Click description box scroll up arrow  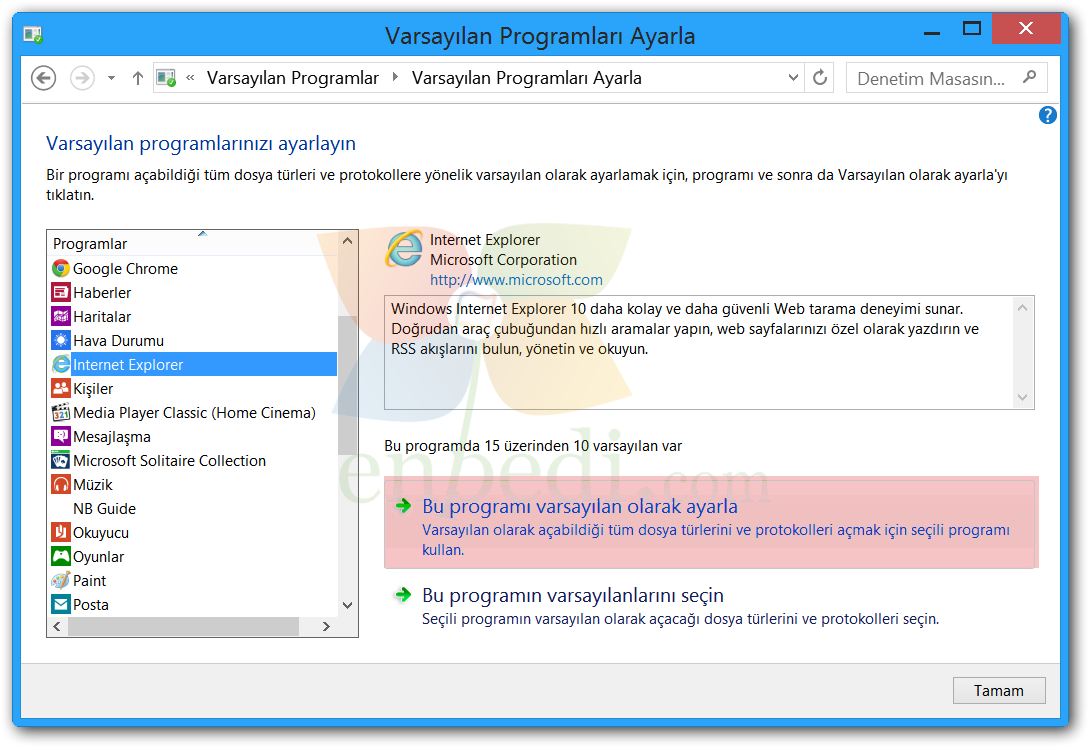[x=1022, y=307]
